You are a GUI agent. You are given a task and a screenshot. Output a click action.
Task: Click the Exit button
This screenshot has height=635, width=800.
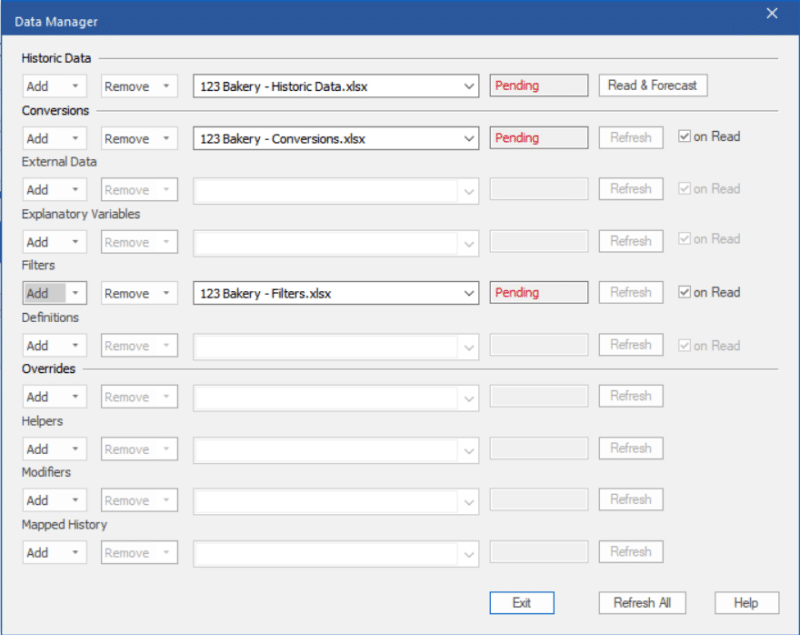(x=522, y=603)
